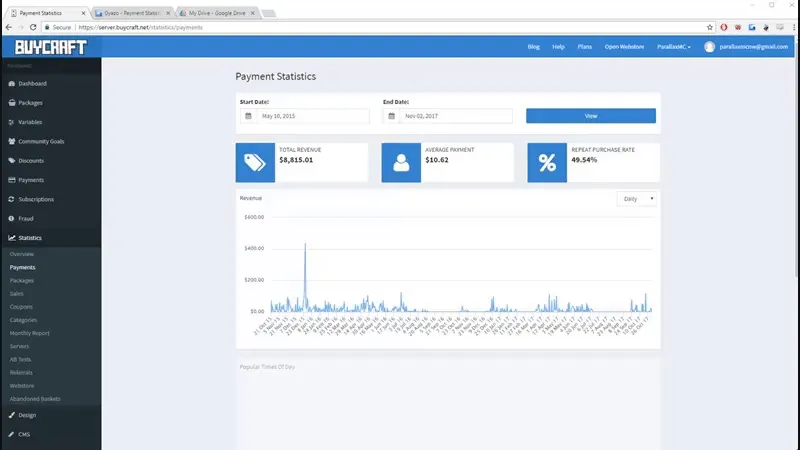Click the CMS pencil icon
Image resolution: width=800 pixels, height=450 pixels.
tap(12, 435)
